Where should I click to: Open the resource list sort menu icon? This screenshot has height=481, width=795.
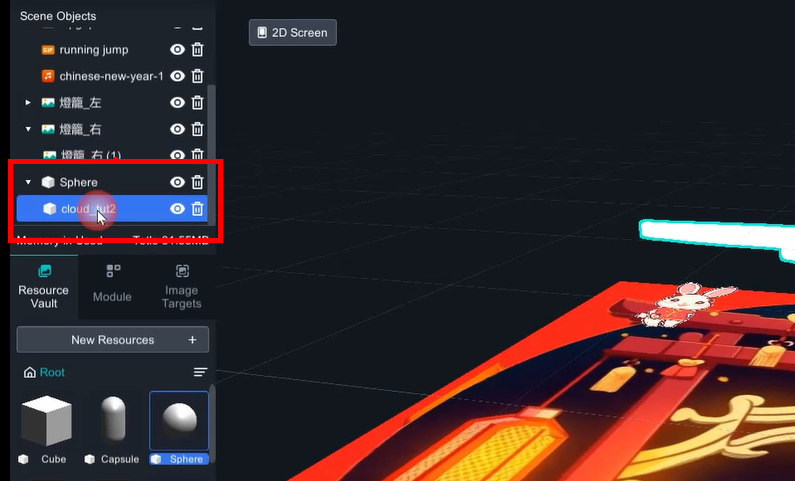(200, 372)
